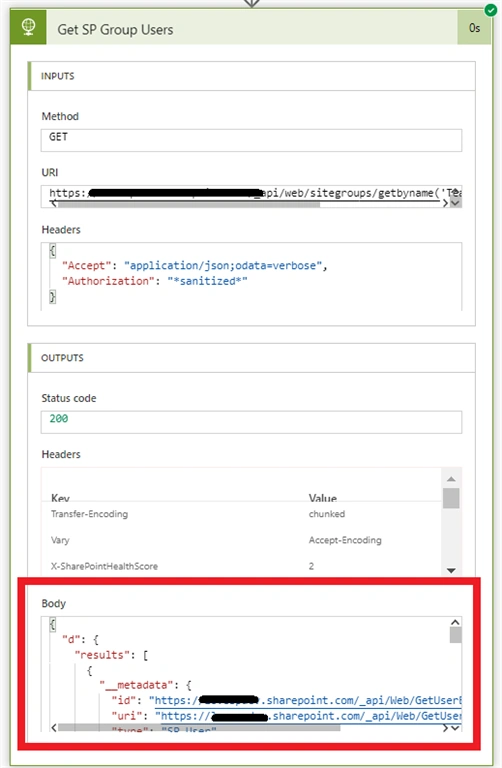Click the URI horizontal scrollbar thumb
Image resolution: width=502 pixels, height=768 pixels.
[x=189, y=204]
